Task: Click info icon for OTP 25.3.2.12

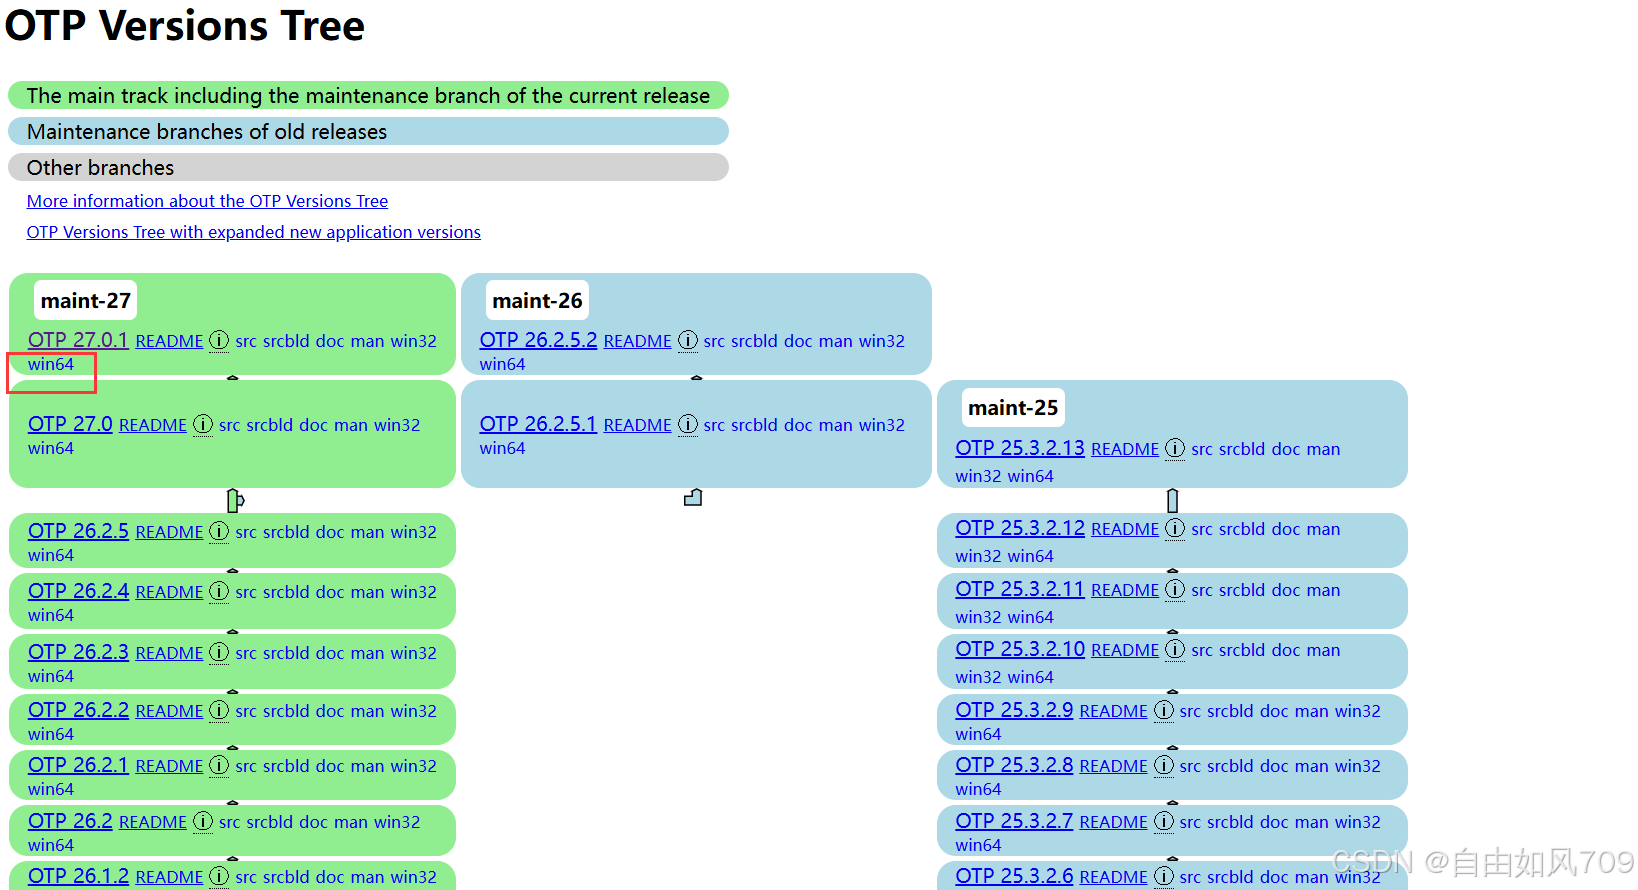Action: click(x=1175, y=529)
